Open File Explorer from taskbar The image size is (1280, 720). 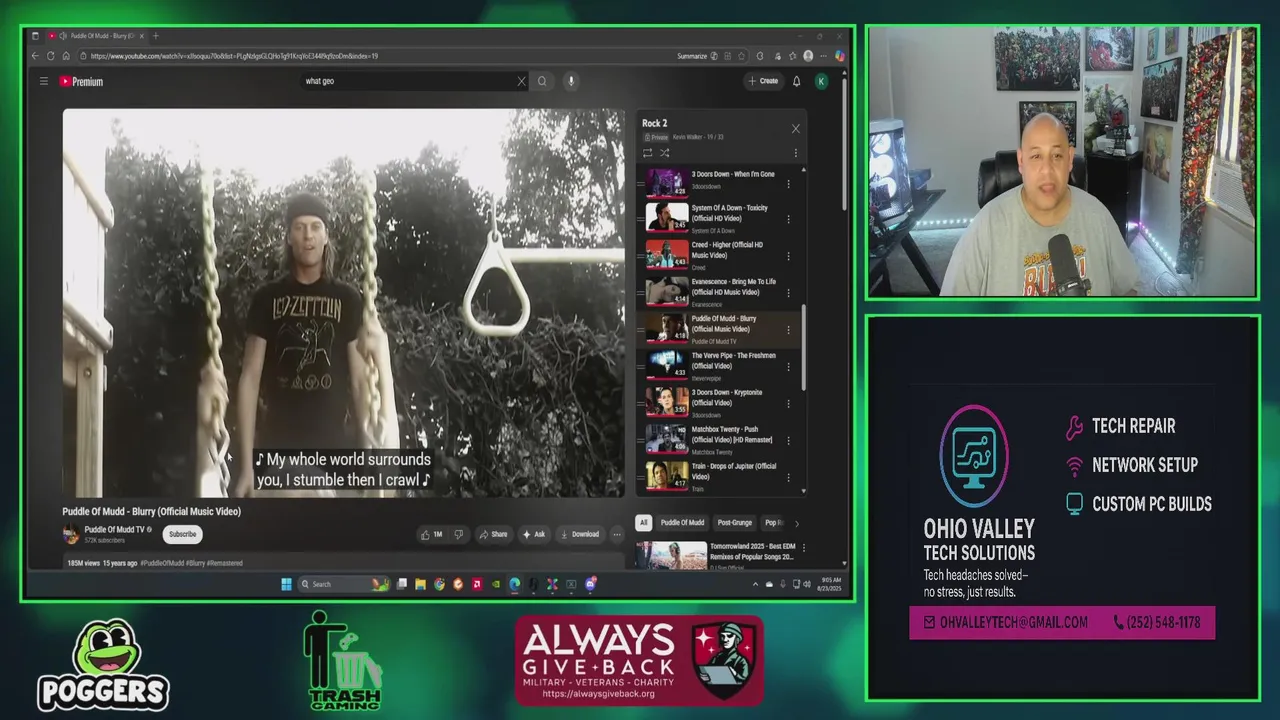[421, 584]
